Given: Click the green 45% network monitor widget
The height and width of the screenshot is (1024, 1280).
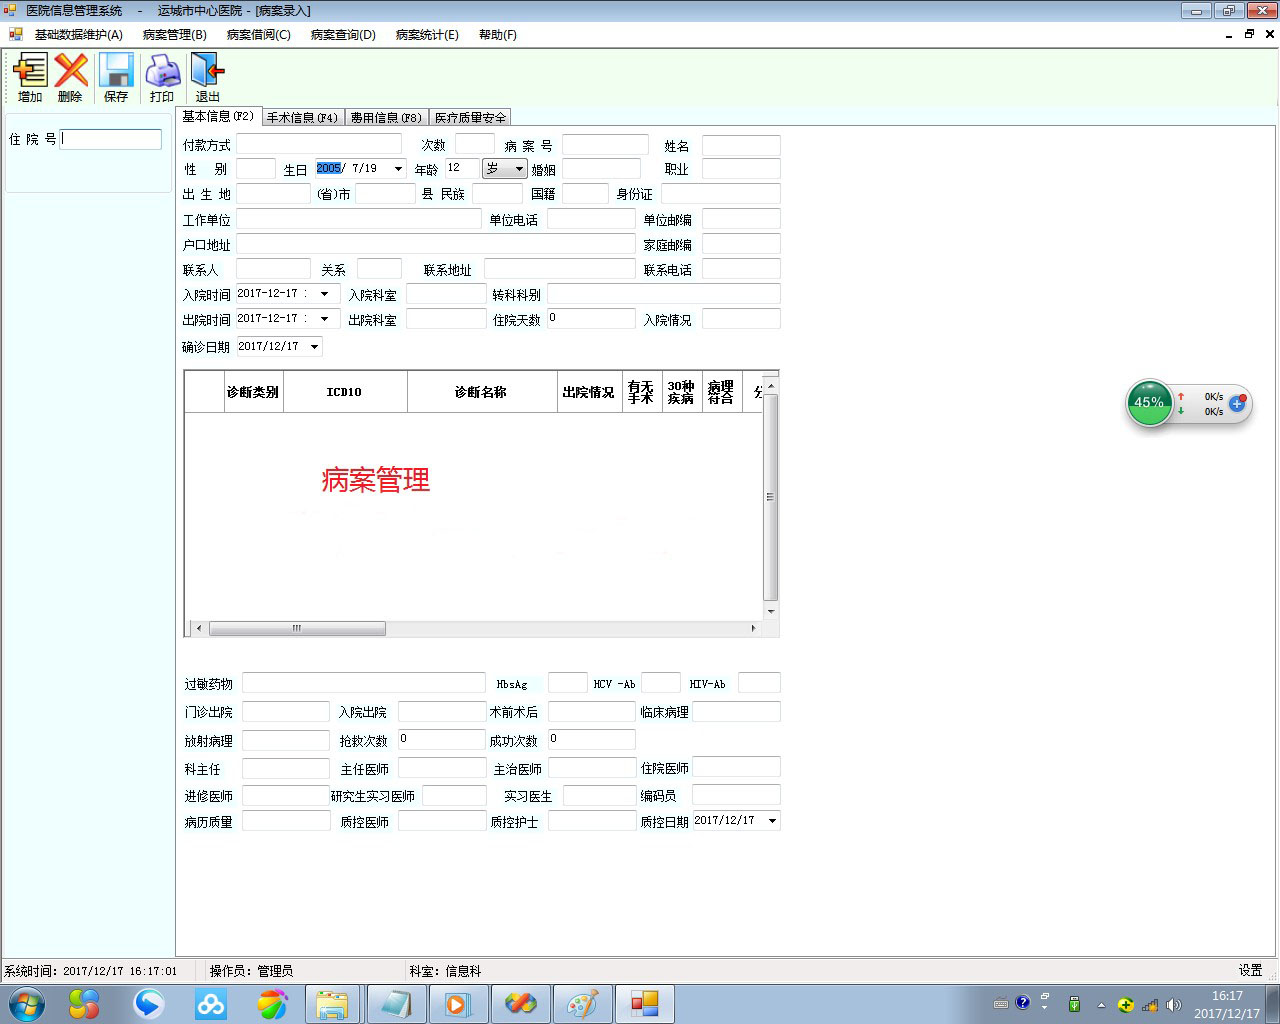Looking at the screenshot, I should tap(1149, 403).
